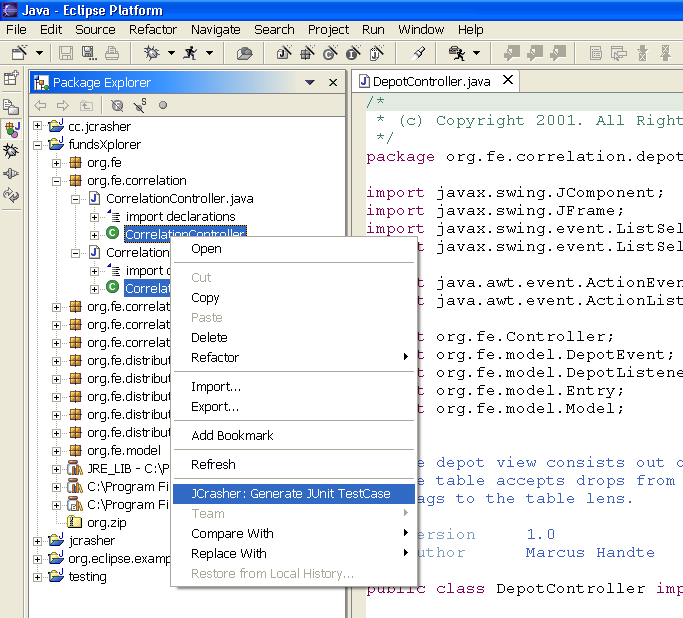
Task: Create a new Java project icon
Action: click(284, 53)
